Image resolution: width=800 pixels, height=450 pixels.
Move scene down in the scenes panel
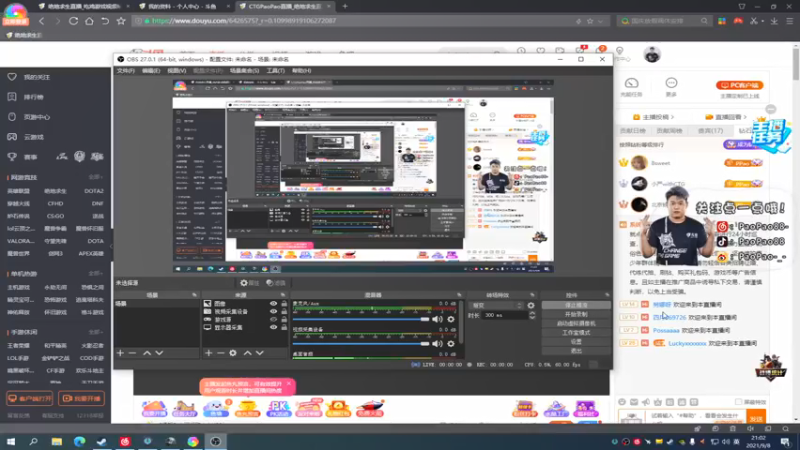(159, 353)
